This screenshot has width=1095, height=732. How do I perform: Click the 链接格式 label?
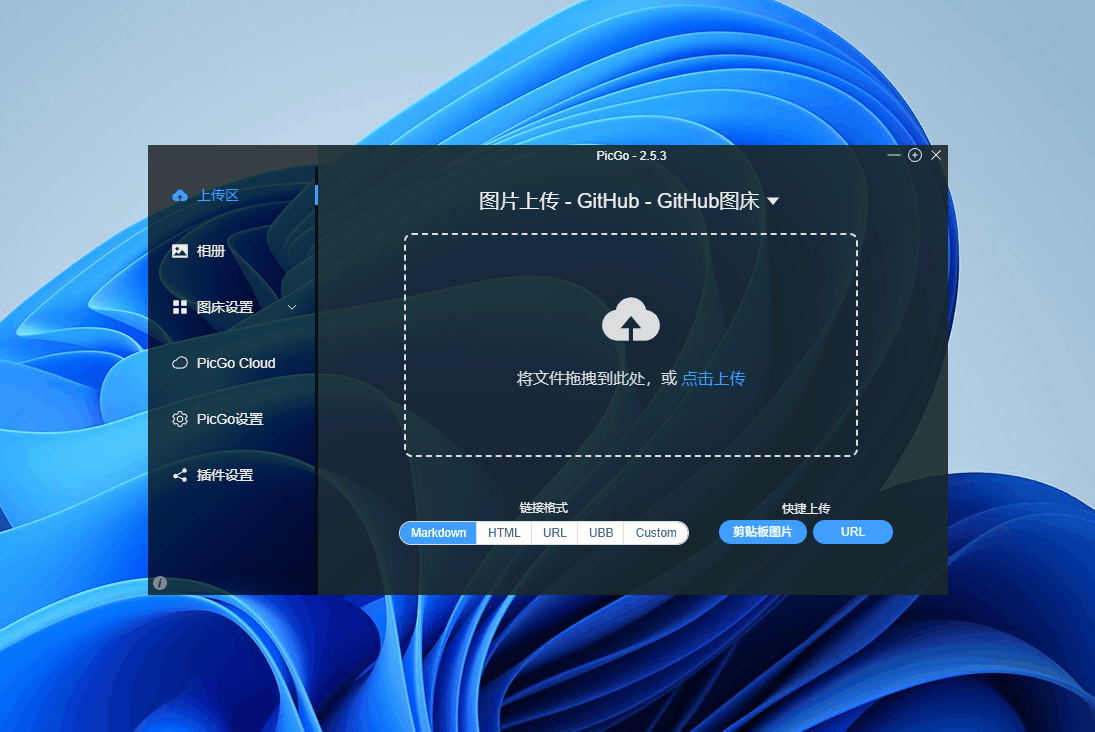[543, 508]
